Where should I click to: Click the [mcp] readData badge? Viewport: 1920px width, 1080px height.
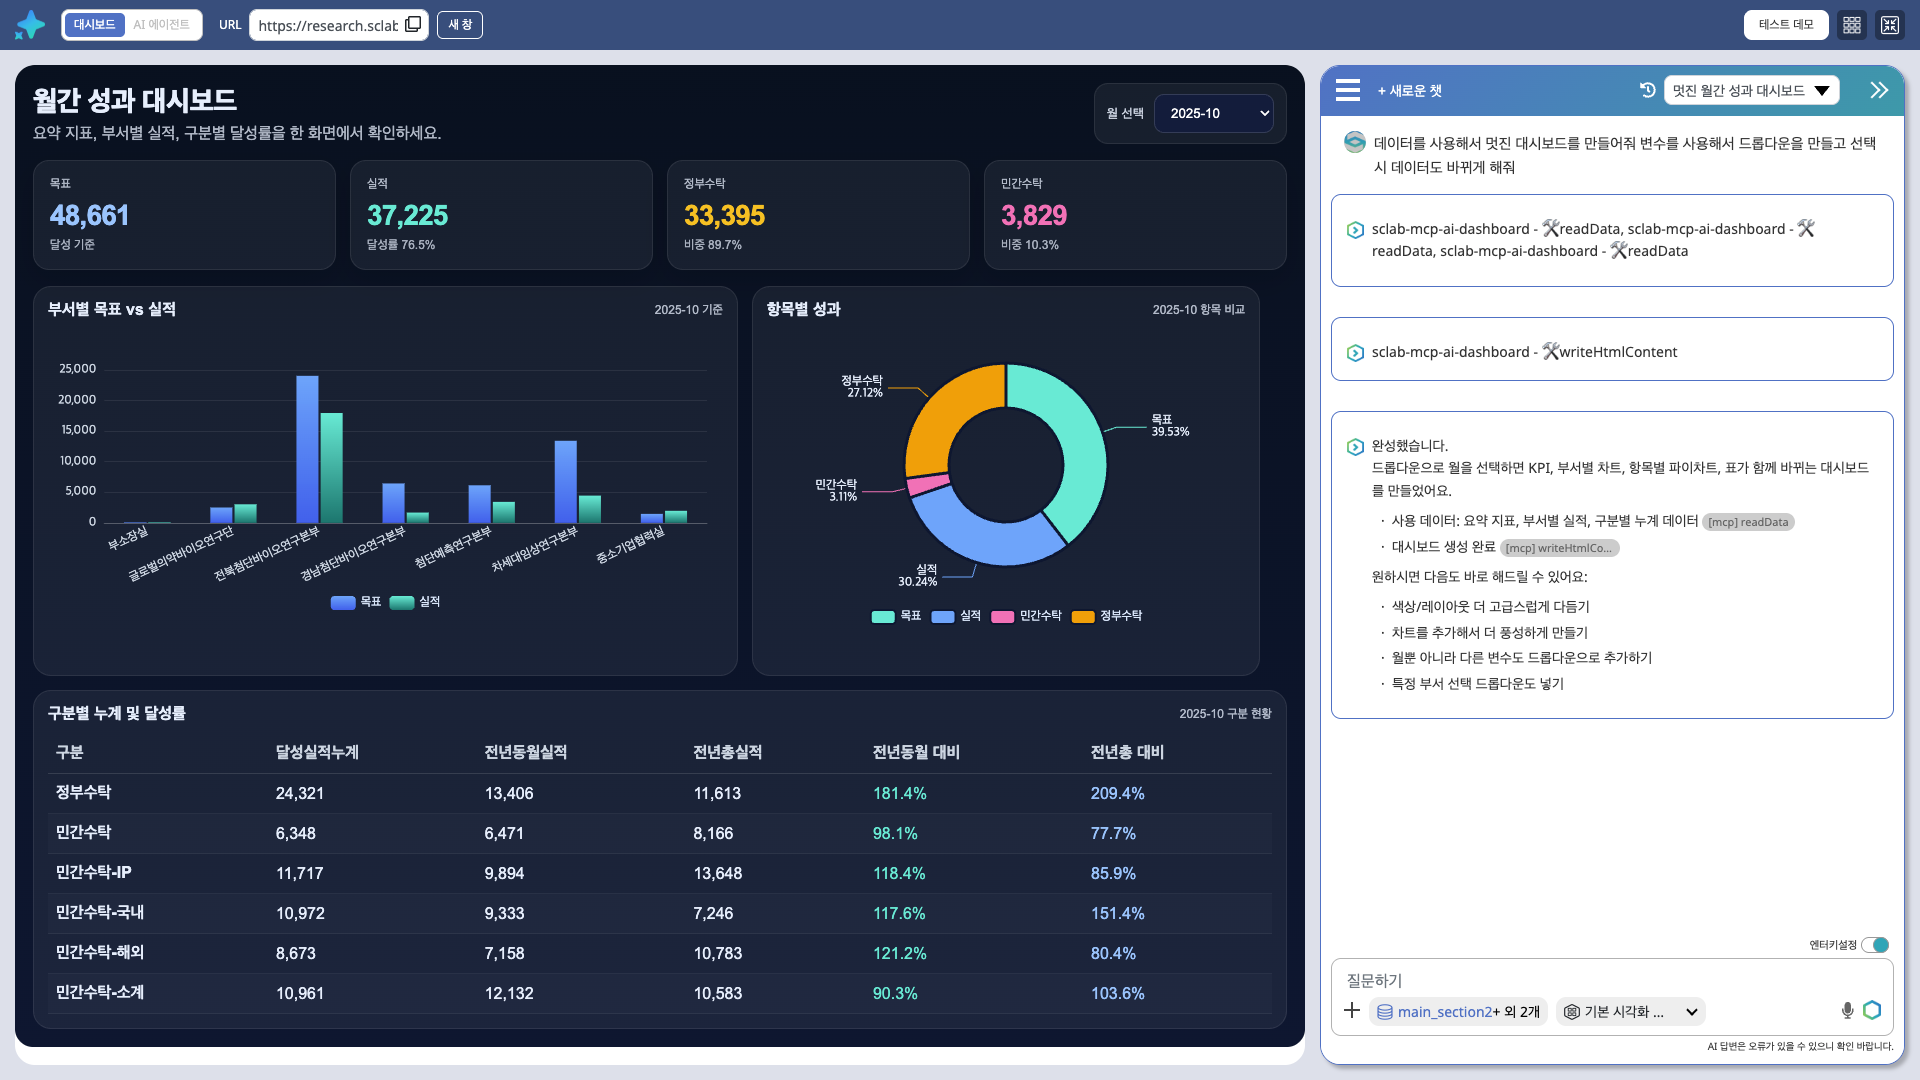tap(1748, 522)
